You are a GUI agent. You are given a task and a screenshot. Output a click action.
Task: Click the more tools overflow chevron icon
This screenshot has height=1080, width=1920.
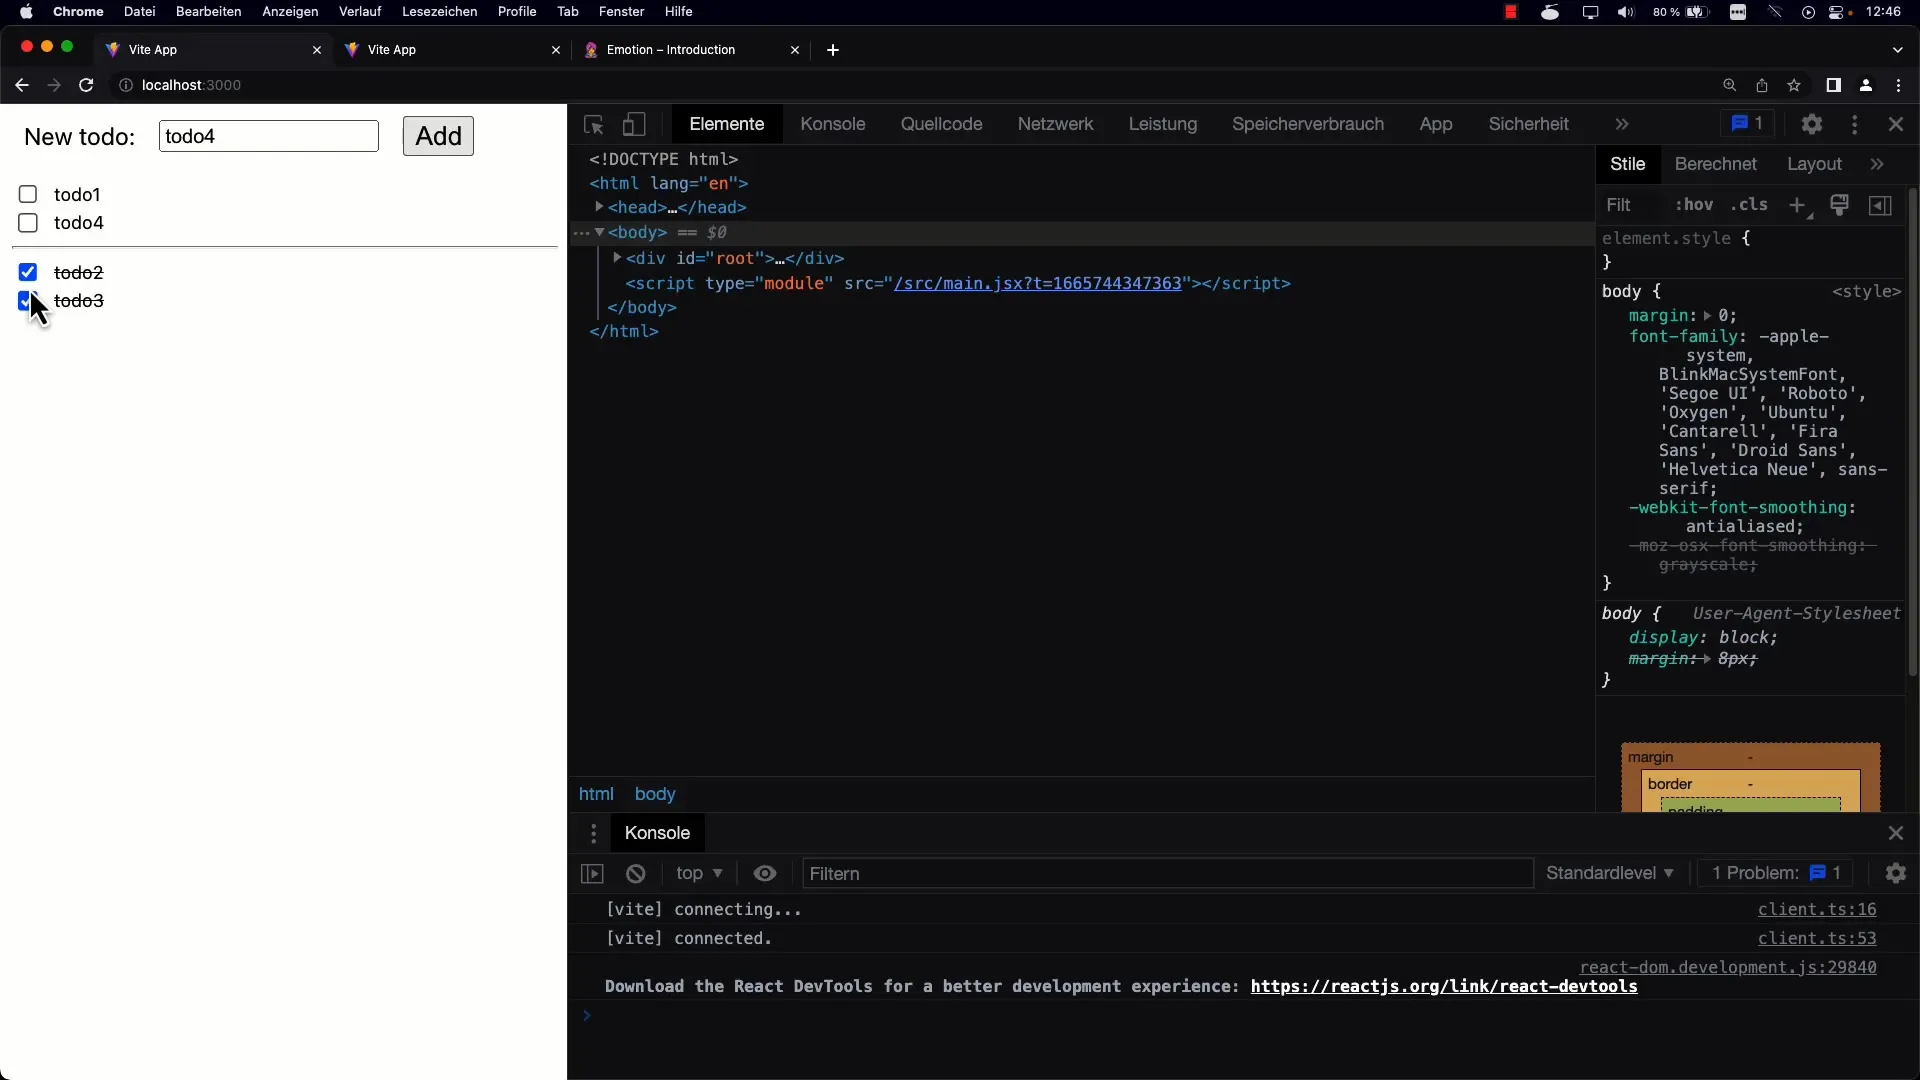pos(1622,123)
